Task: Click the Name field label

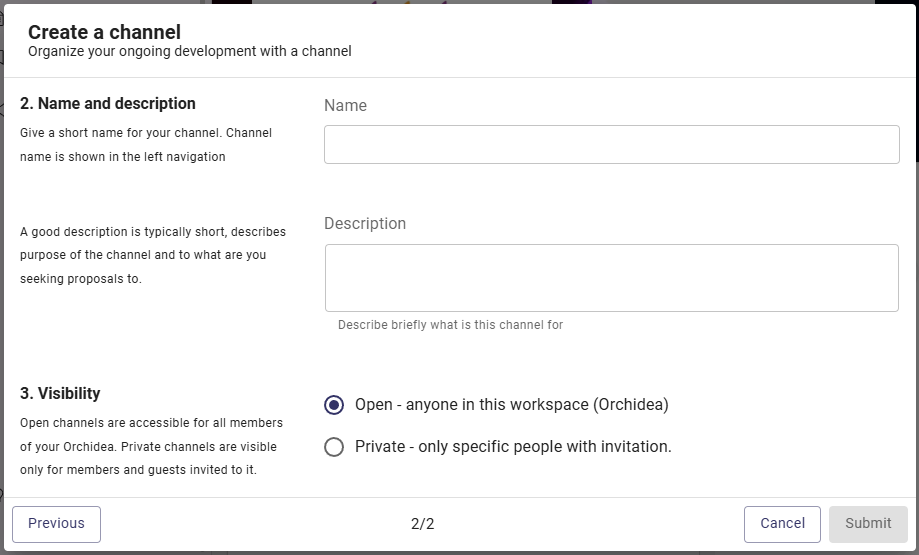Action: click(x=345, y=105)
